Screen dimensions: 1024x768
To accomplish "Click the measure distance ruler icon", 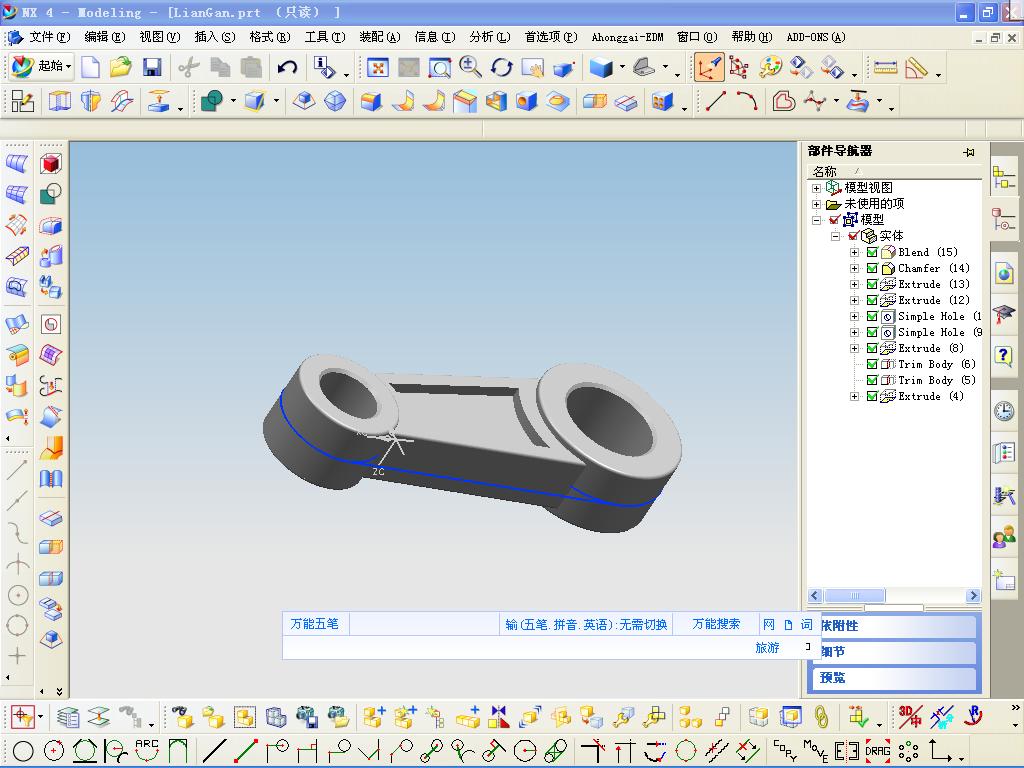I will 886,67.
